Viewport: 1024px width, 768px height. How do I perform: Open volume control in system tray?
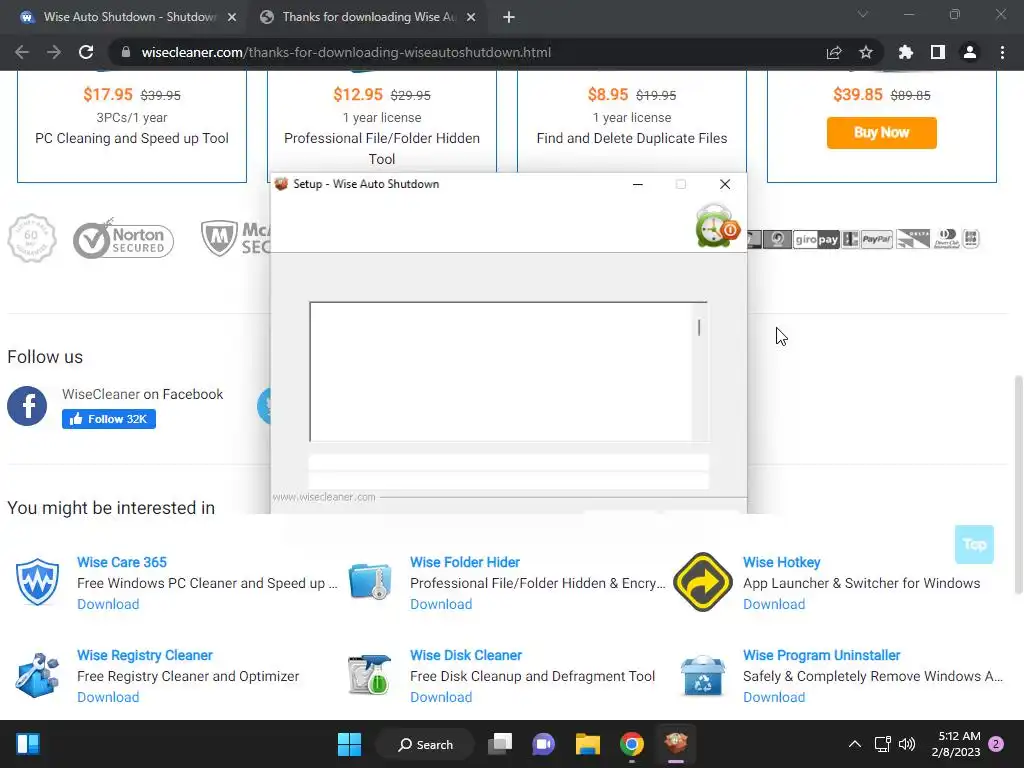point(907,744)
